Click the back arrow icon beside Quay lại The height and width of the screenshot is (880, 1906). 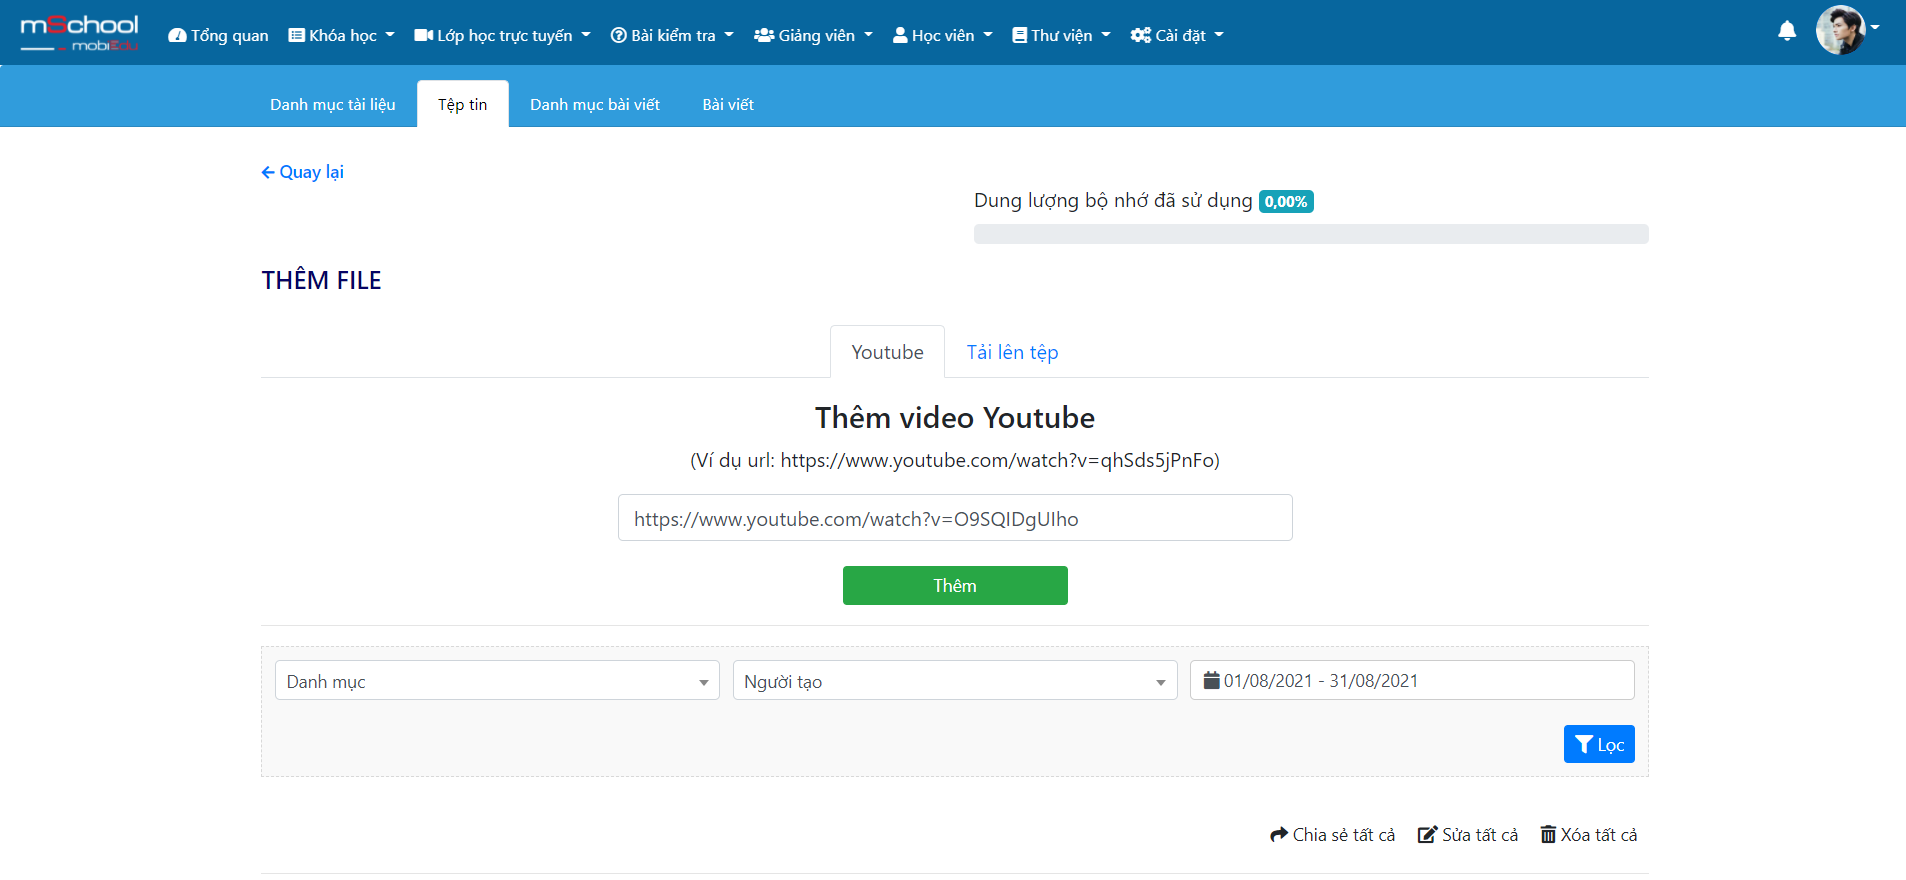tap(268, 172)
